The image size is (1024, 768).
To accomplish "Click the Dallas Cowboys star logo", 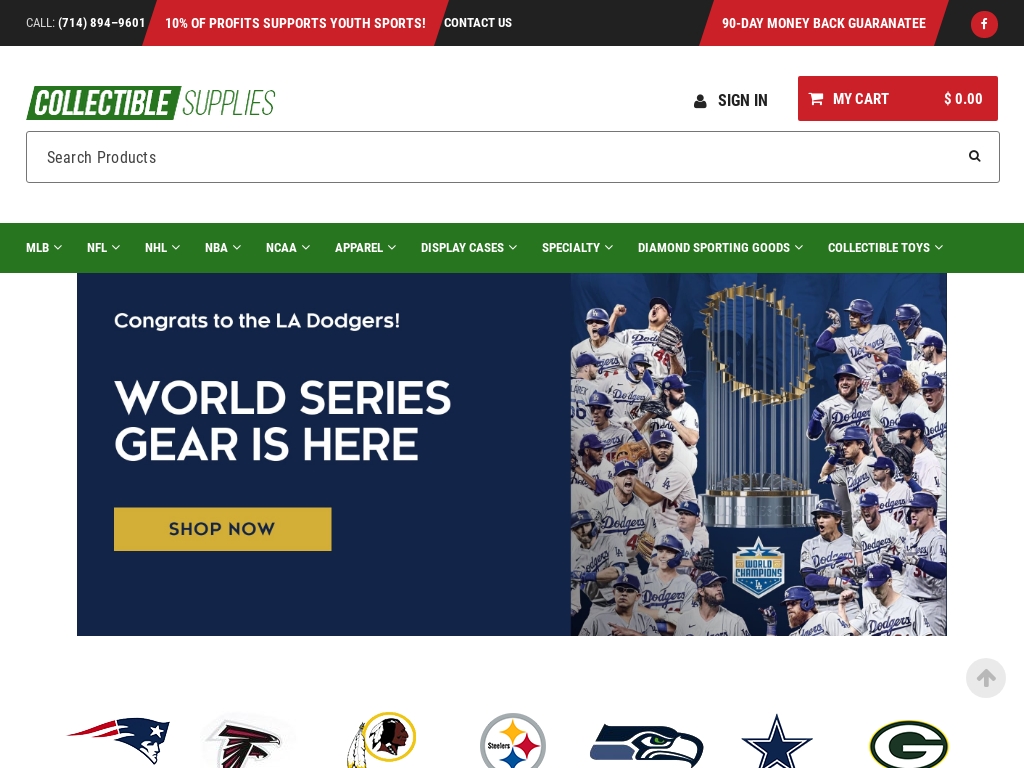I will pyautogui.click(x=776, y=741).
